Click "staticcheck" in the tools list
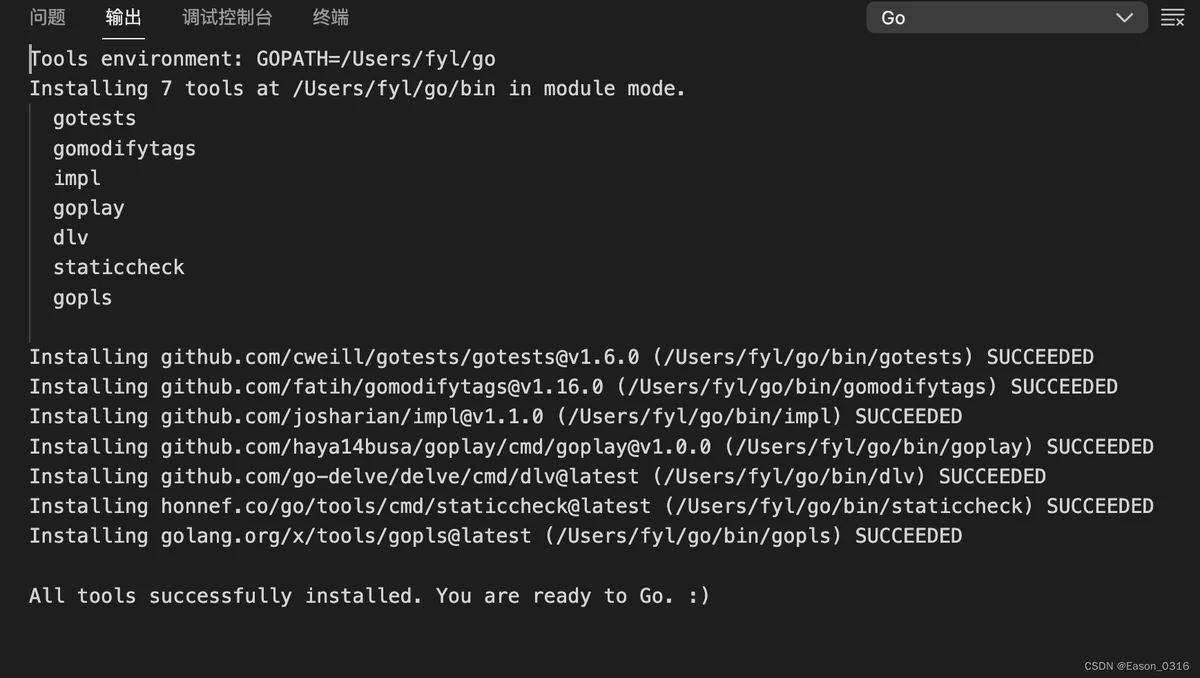The image size is (1200, 678). click(x=119, y=268)
